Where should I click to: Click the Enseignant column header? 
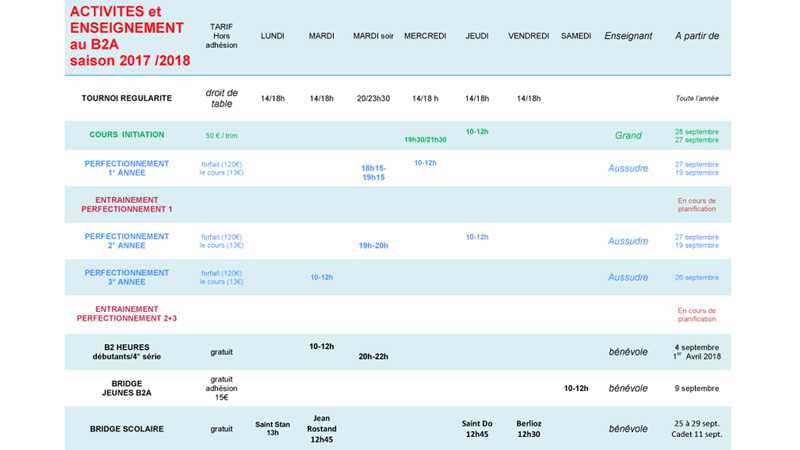(628, 36)
